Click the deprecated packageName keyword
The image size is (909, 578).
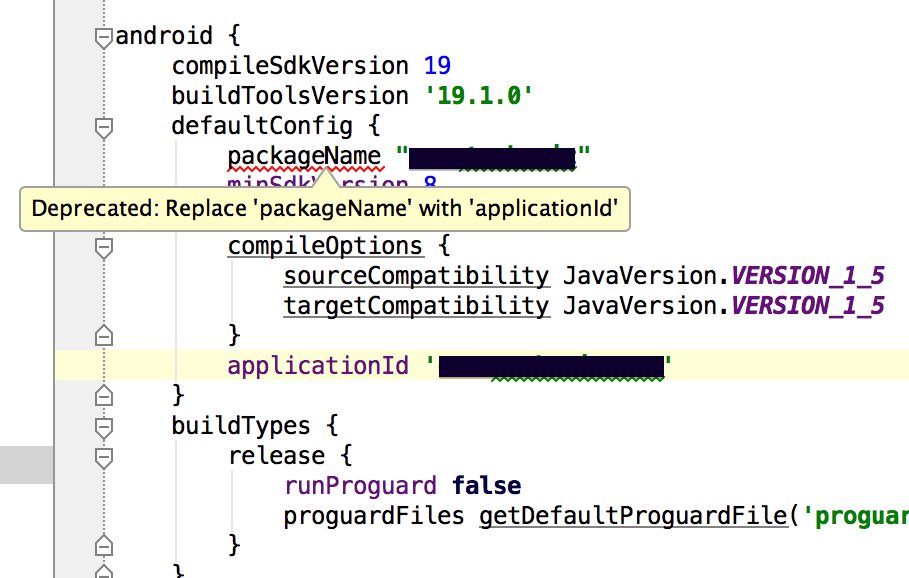[304, 157]
